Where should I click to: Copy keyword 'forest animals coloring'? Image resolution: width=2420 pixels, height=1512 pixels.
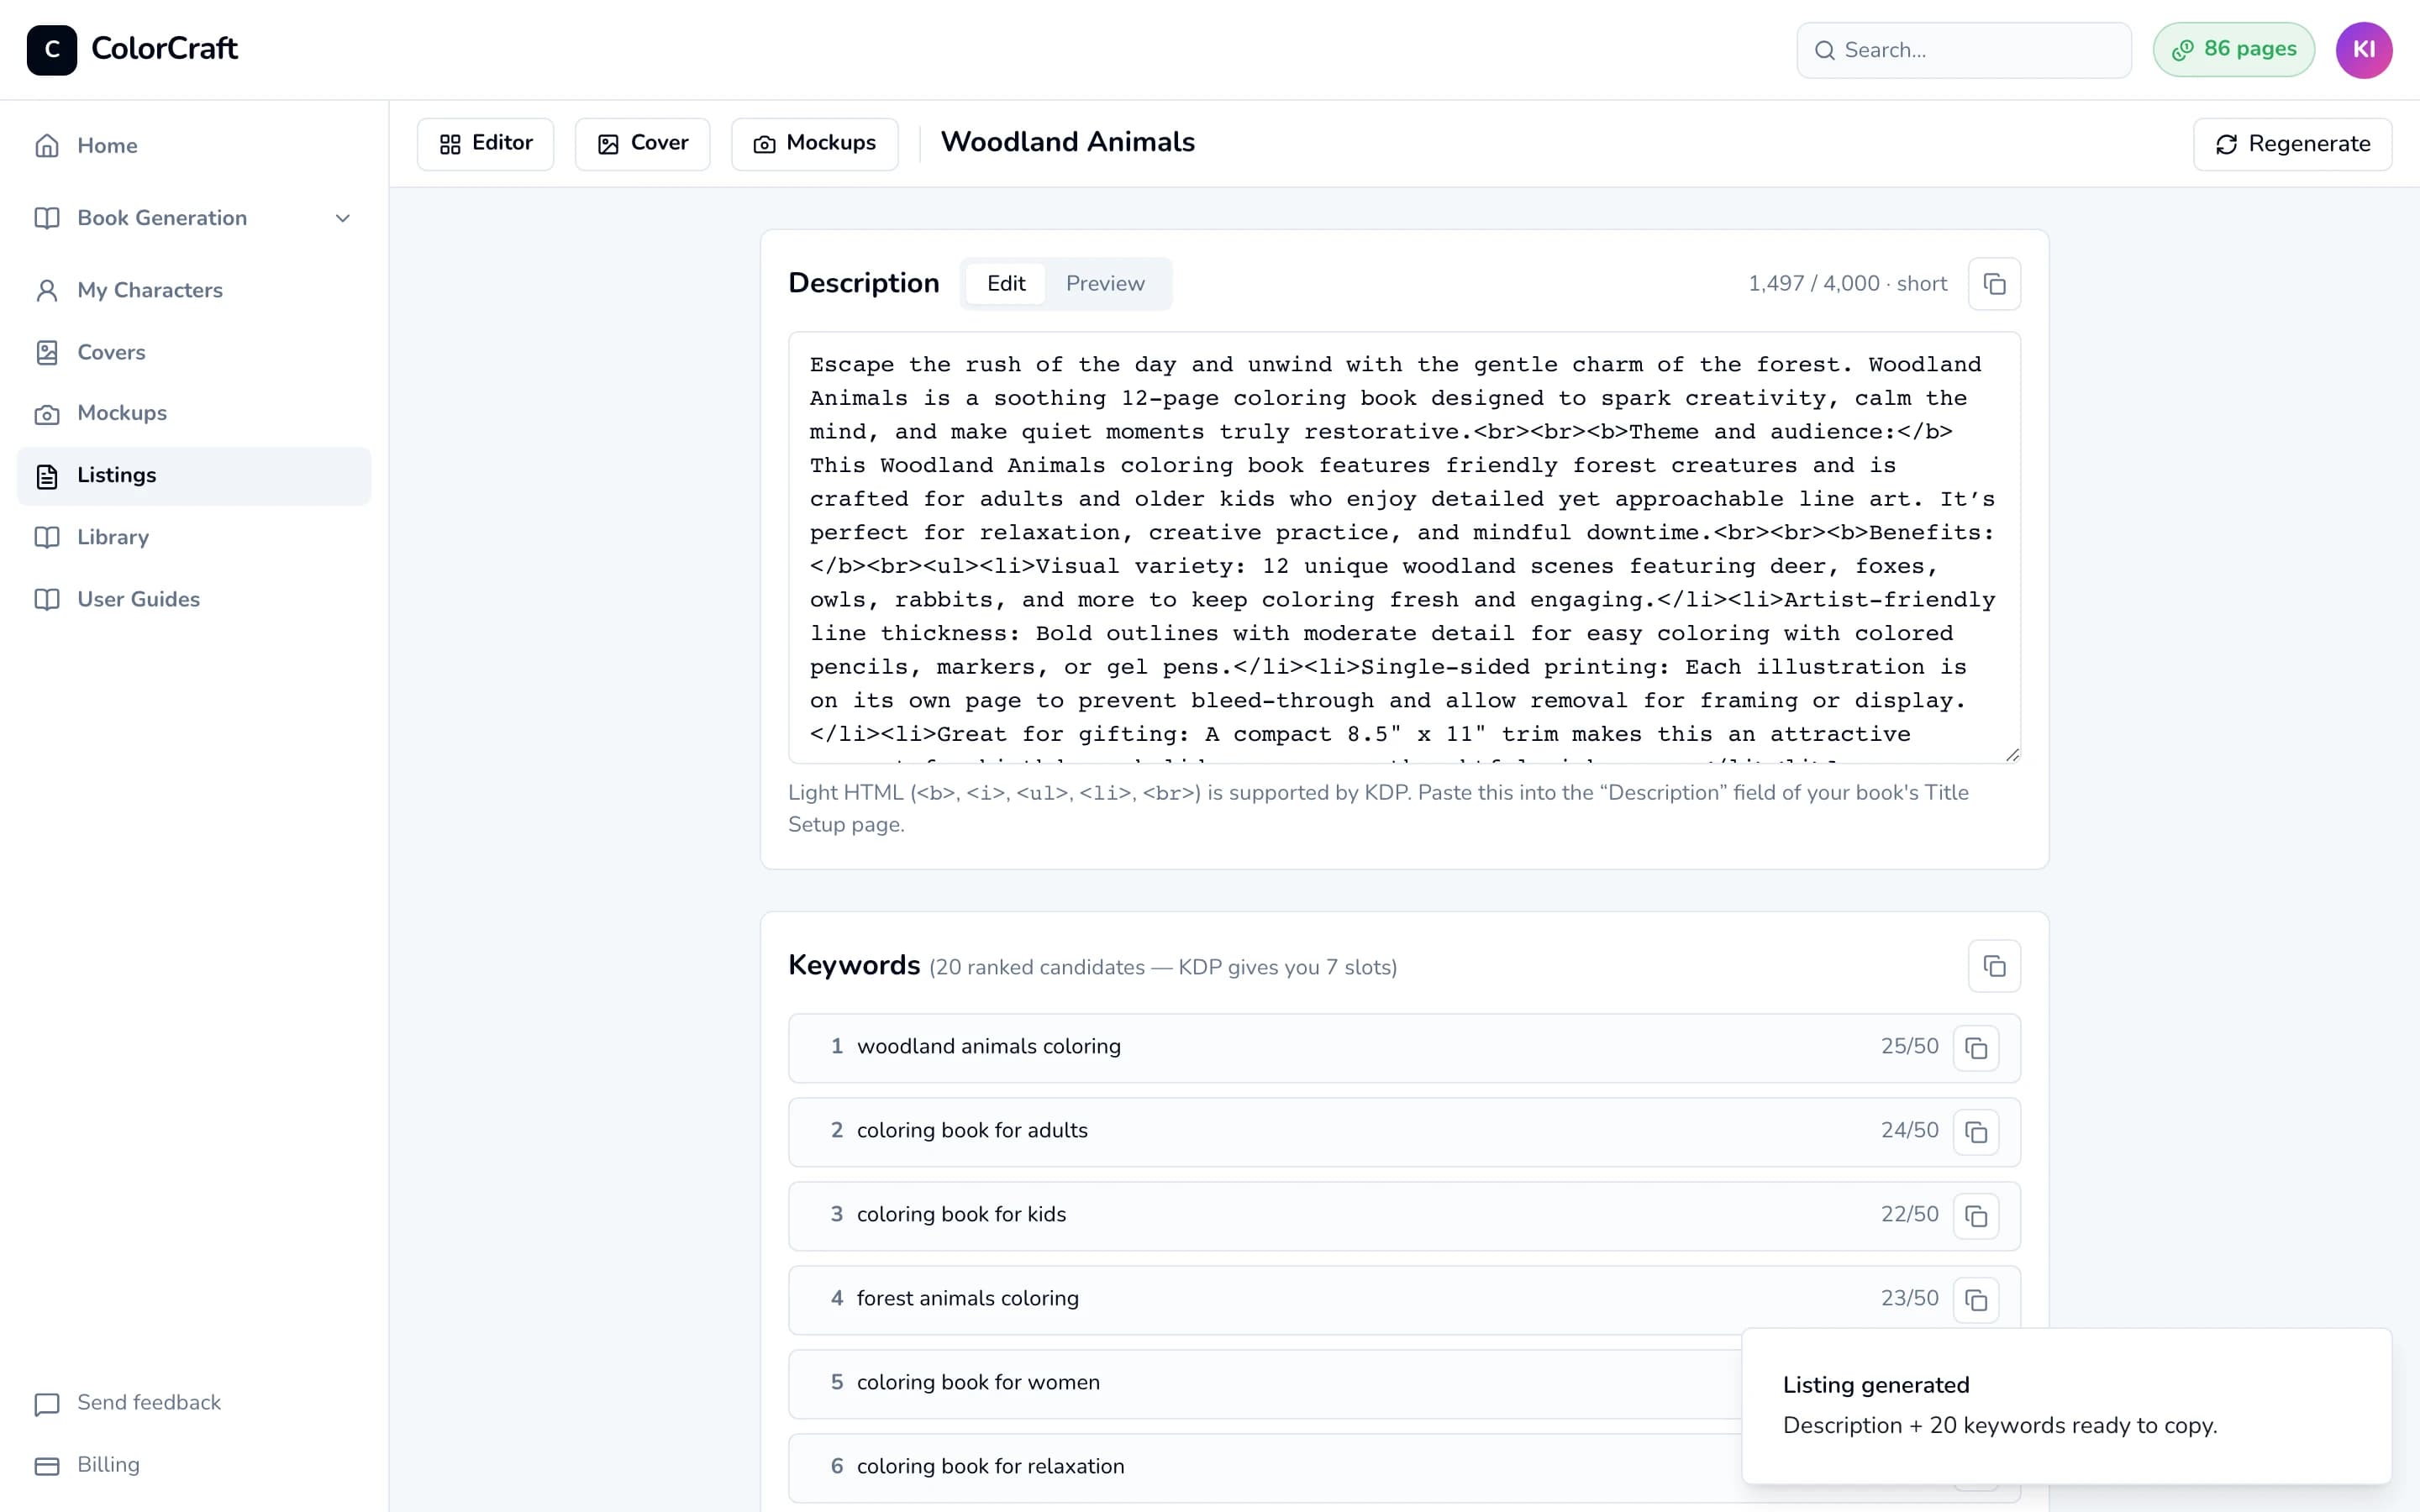(1976, 1300)
